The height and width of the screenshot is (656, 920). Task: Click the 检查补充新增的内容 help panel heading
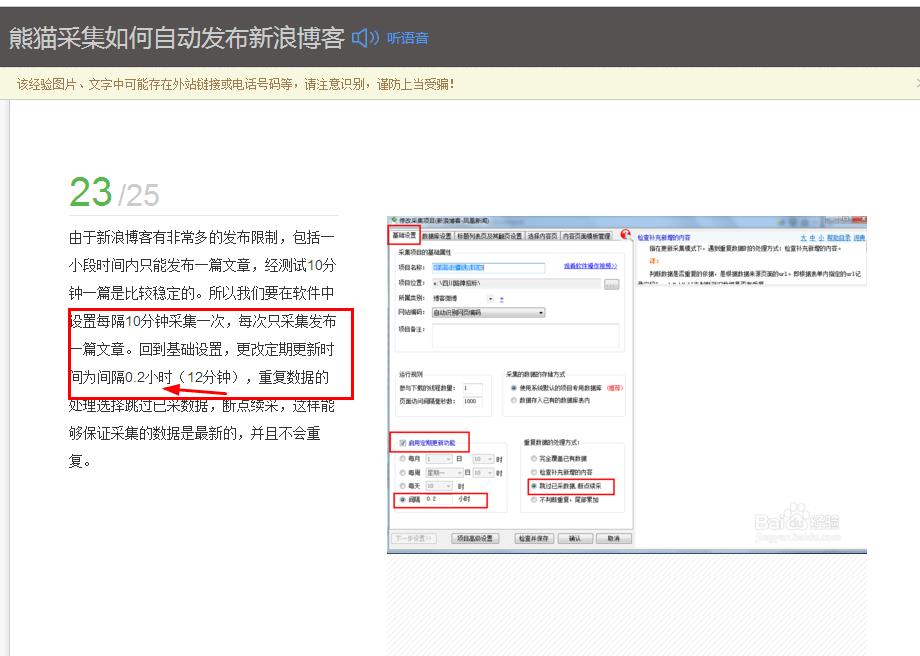click(664, 238)
